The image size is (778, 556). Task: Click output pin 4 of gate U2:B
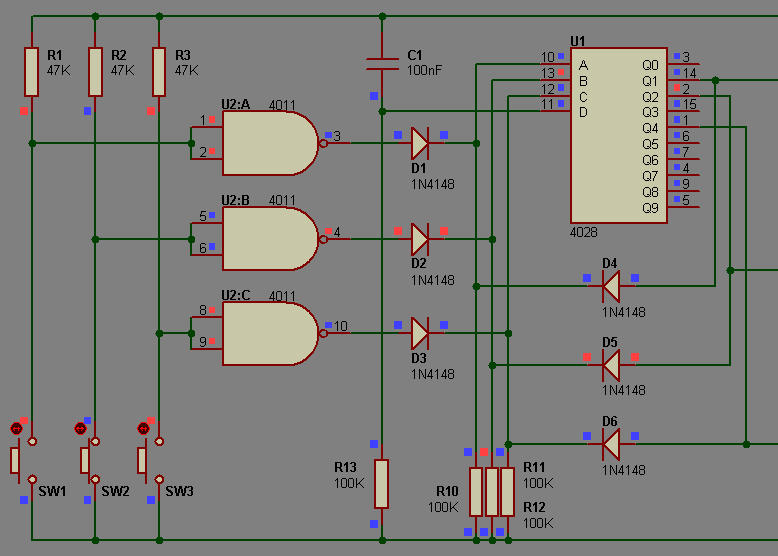[x=337, y=232]
